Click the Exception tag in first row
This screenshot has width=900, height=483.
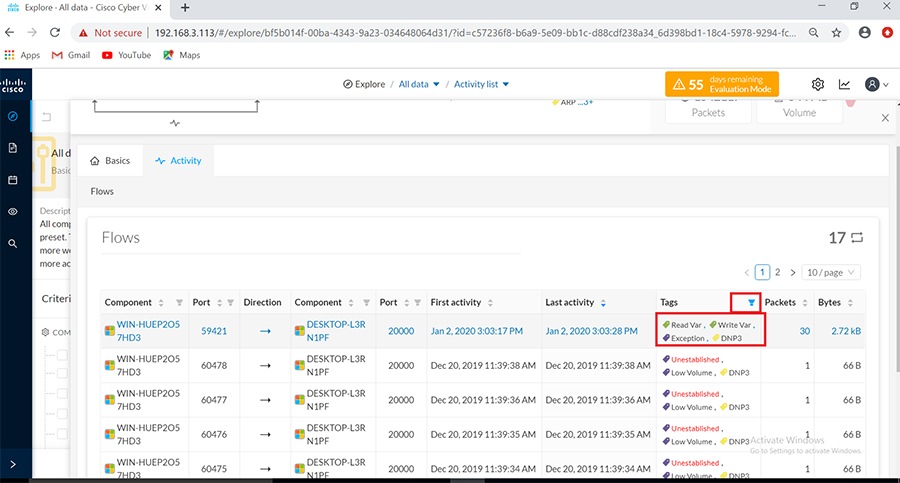683,338
